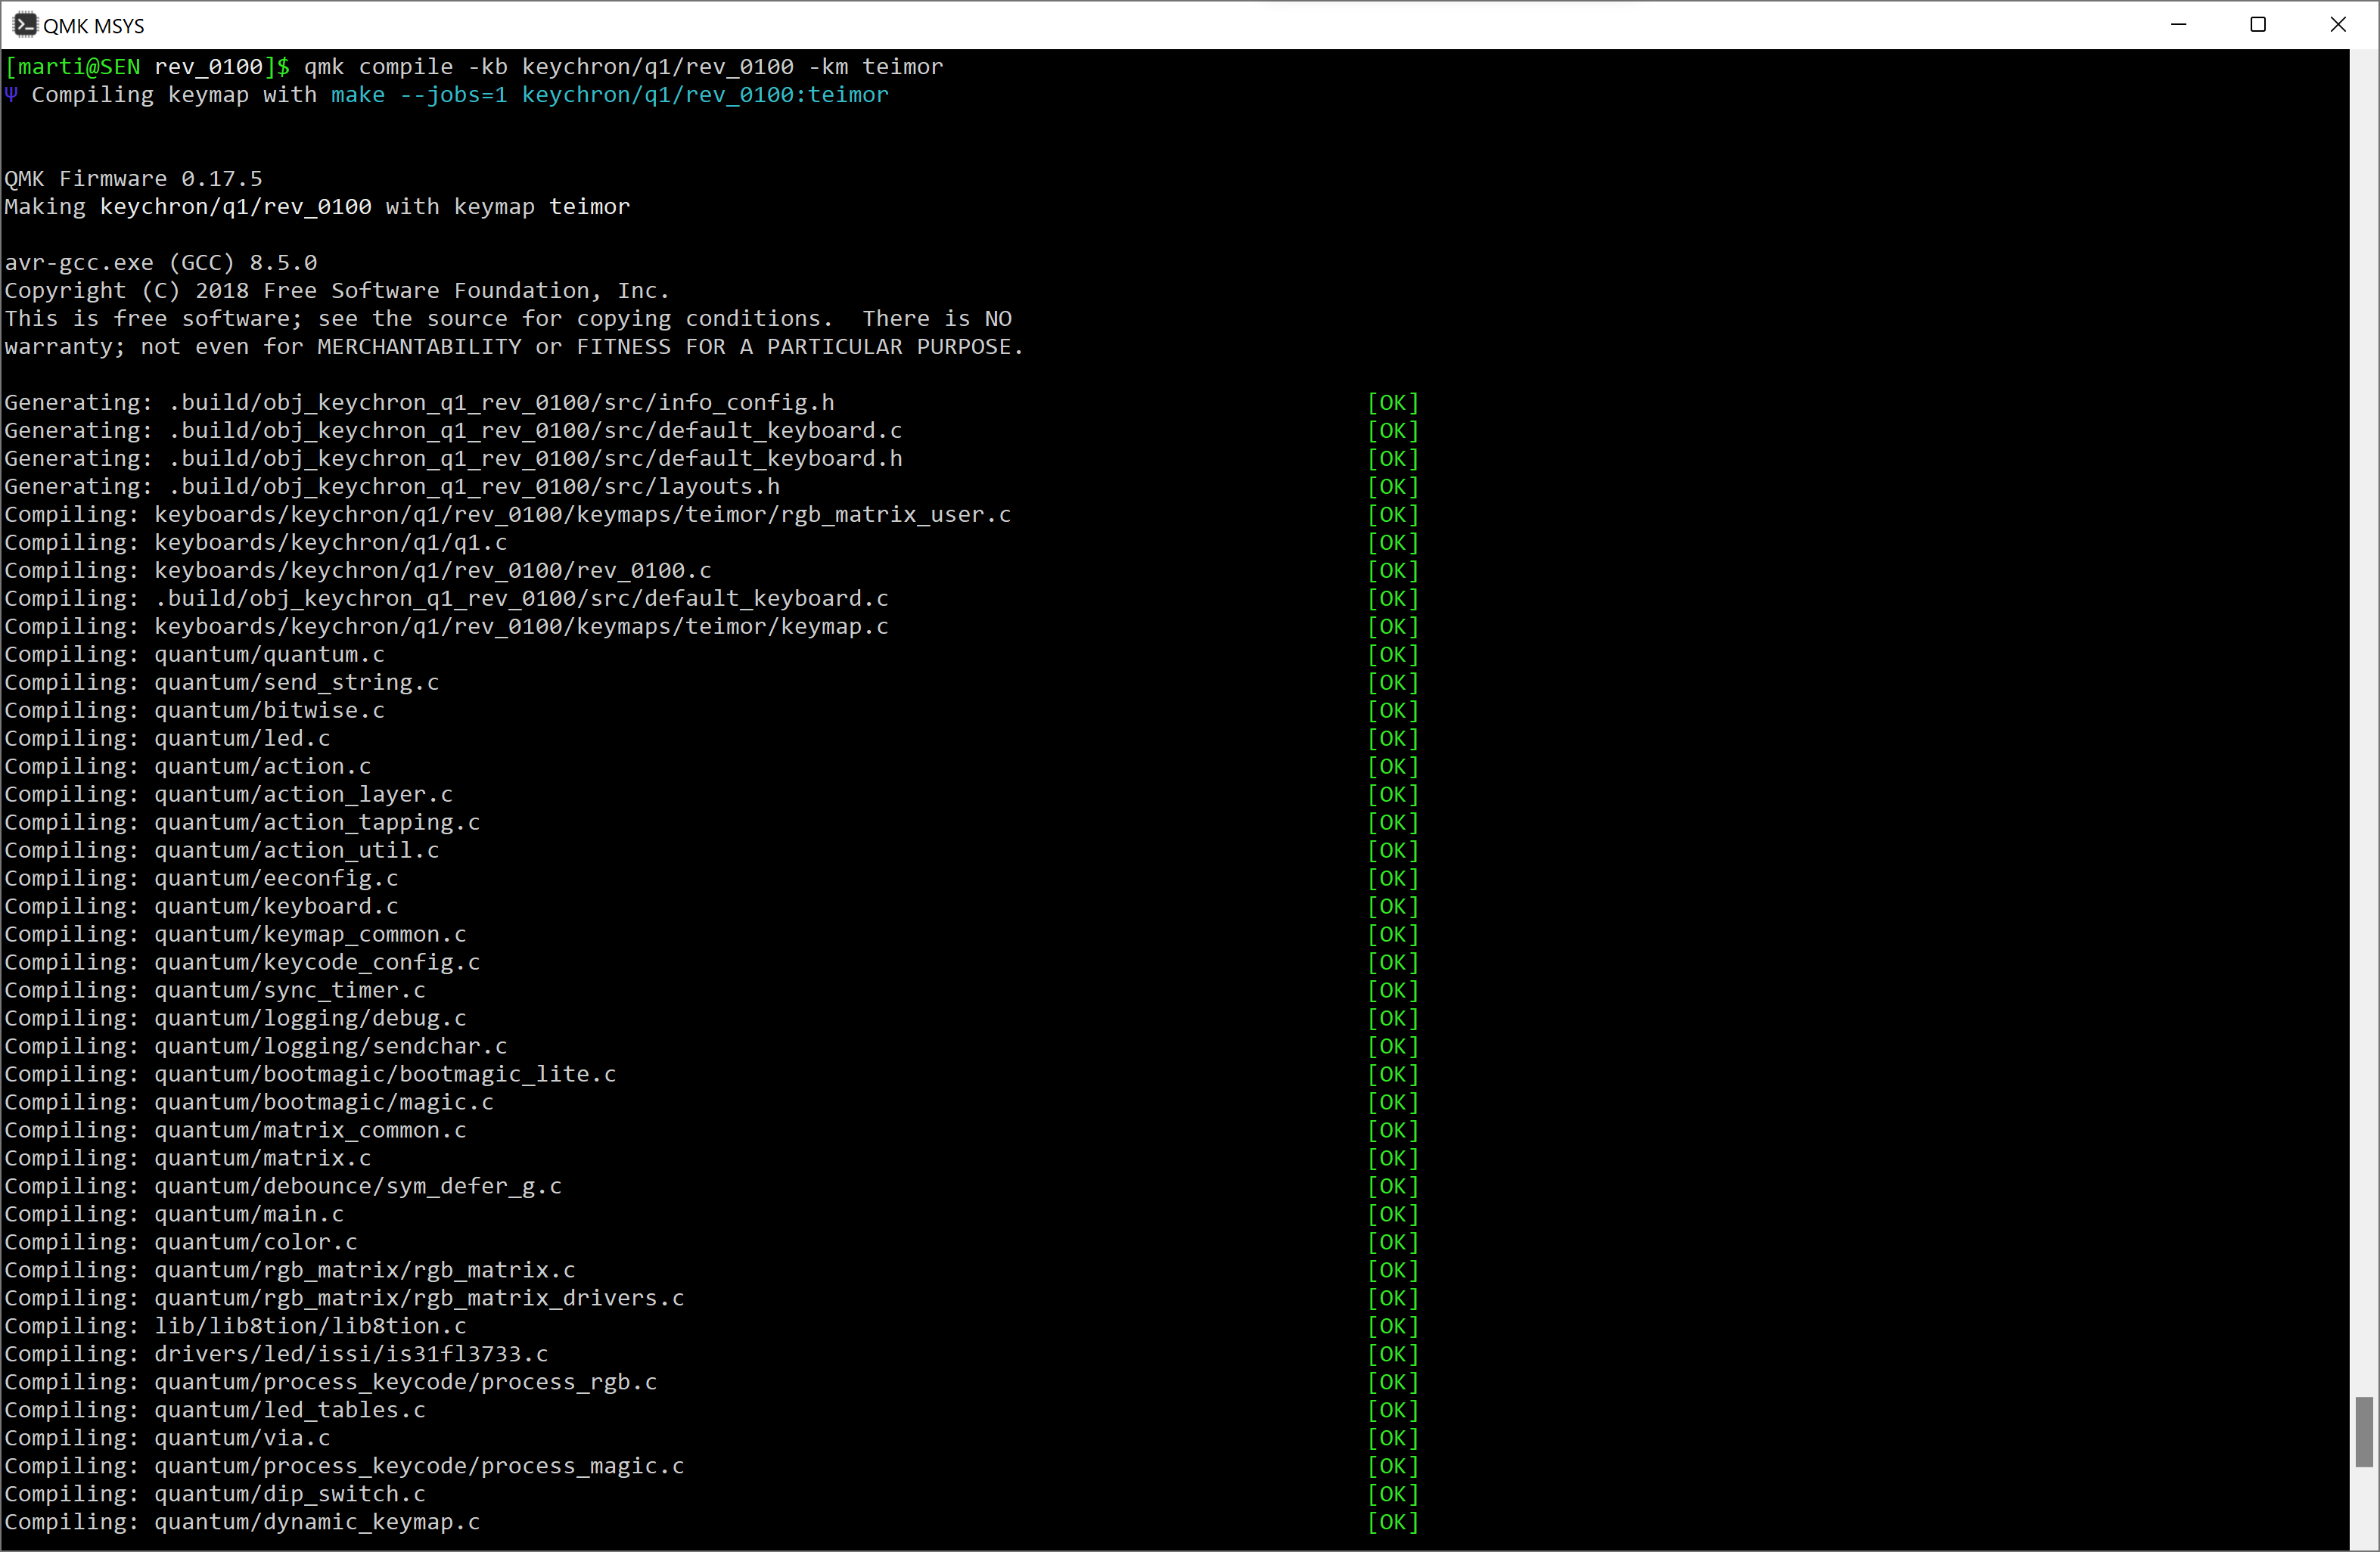Click the rev_0100.c compiling line
The height and width of the screenshot is (1552, 2380).
[x=358, y=571]
